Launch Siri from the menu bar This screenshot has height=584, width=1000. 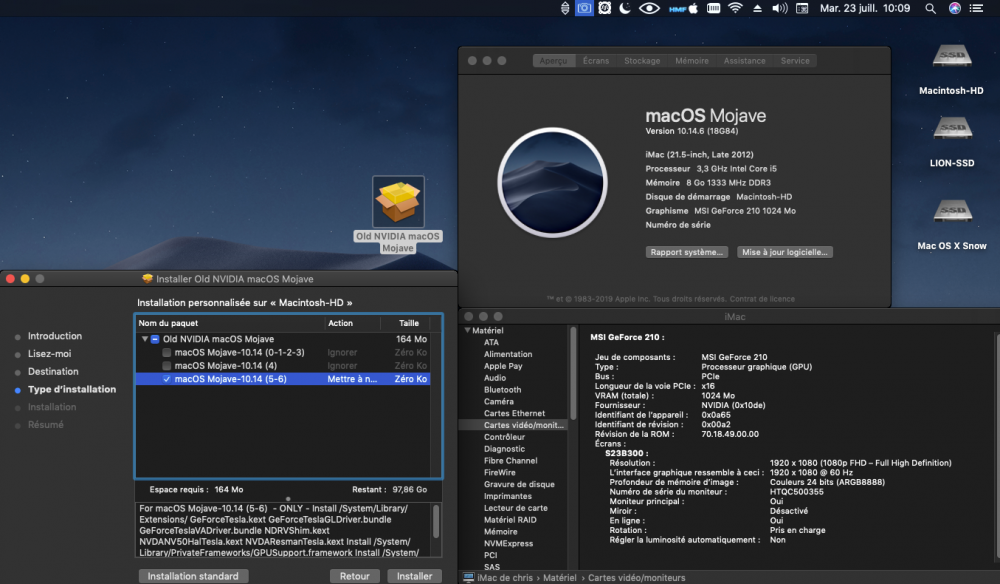(x=955, y=8)
